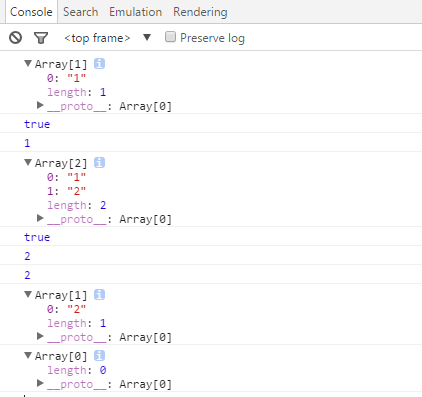The width and height of the screenshot is (422, 397).
Task: Click info icon beside Array[0] entry
Action: (x=99, y=356)
